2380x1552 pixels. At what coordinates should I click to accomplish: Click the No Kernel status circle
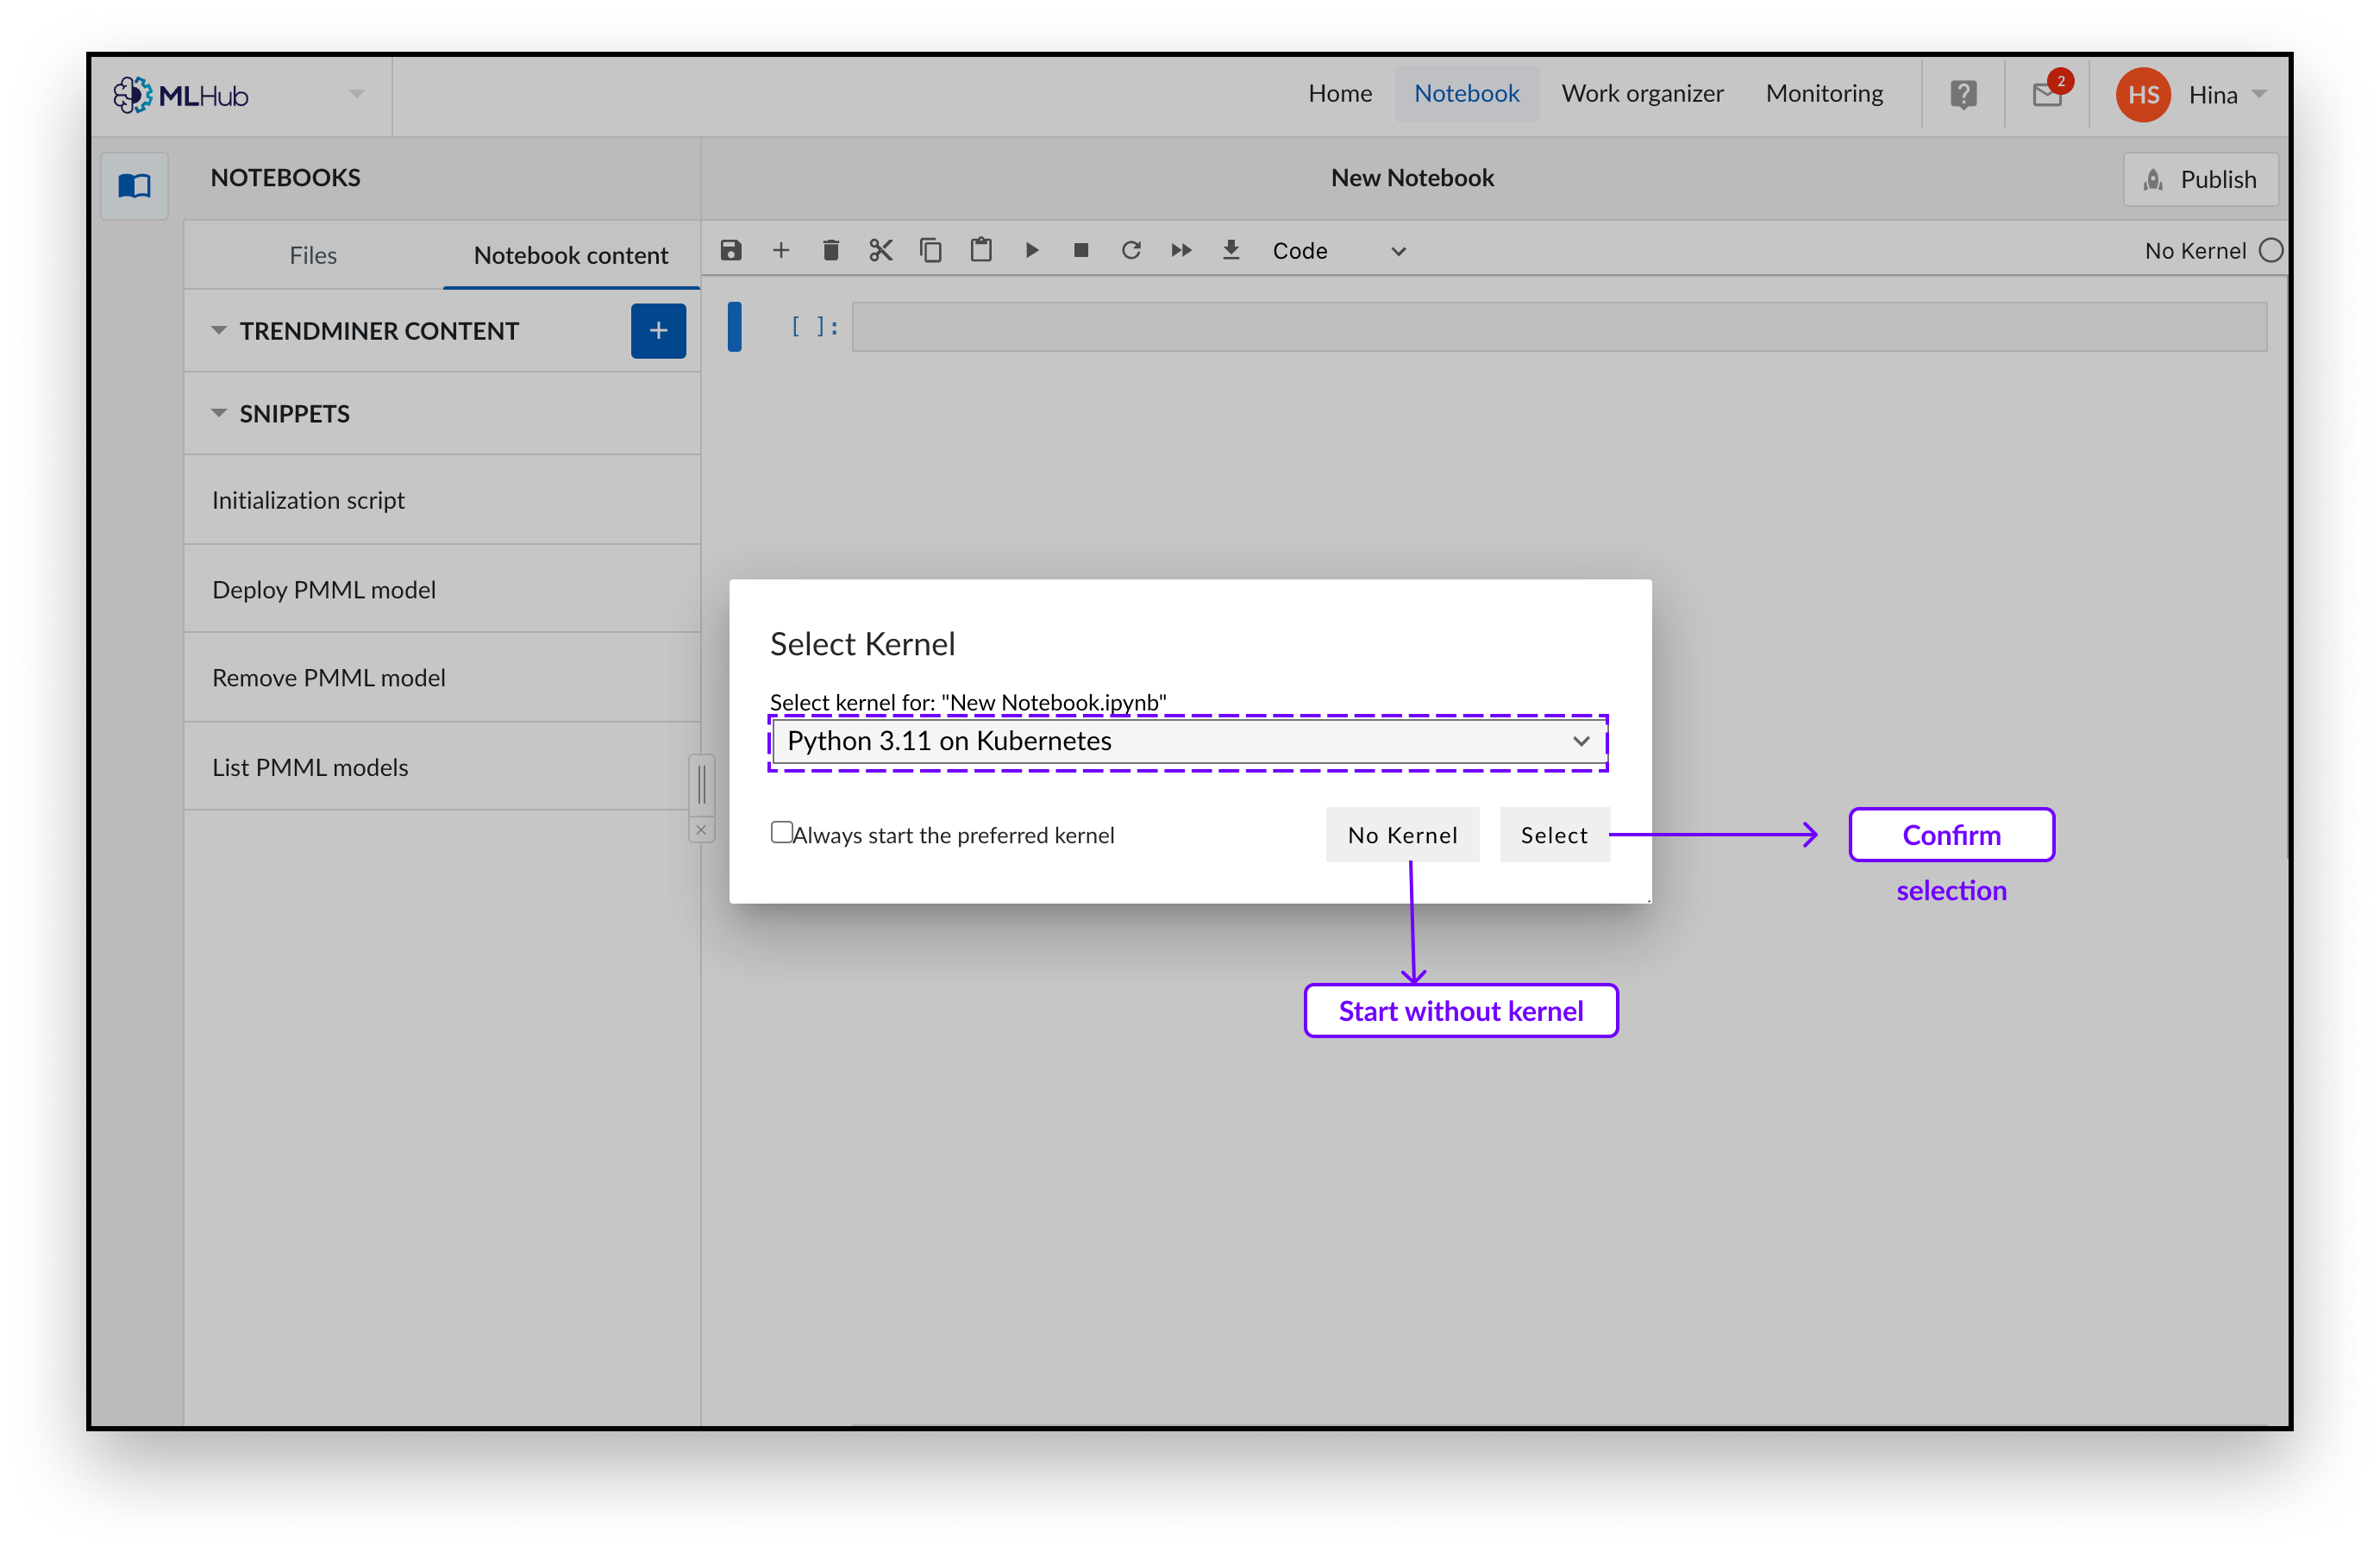[2271, 250]
